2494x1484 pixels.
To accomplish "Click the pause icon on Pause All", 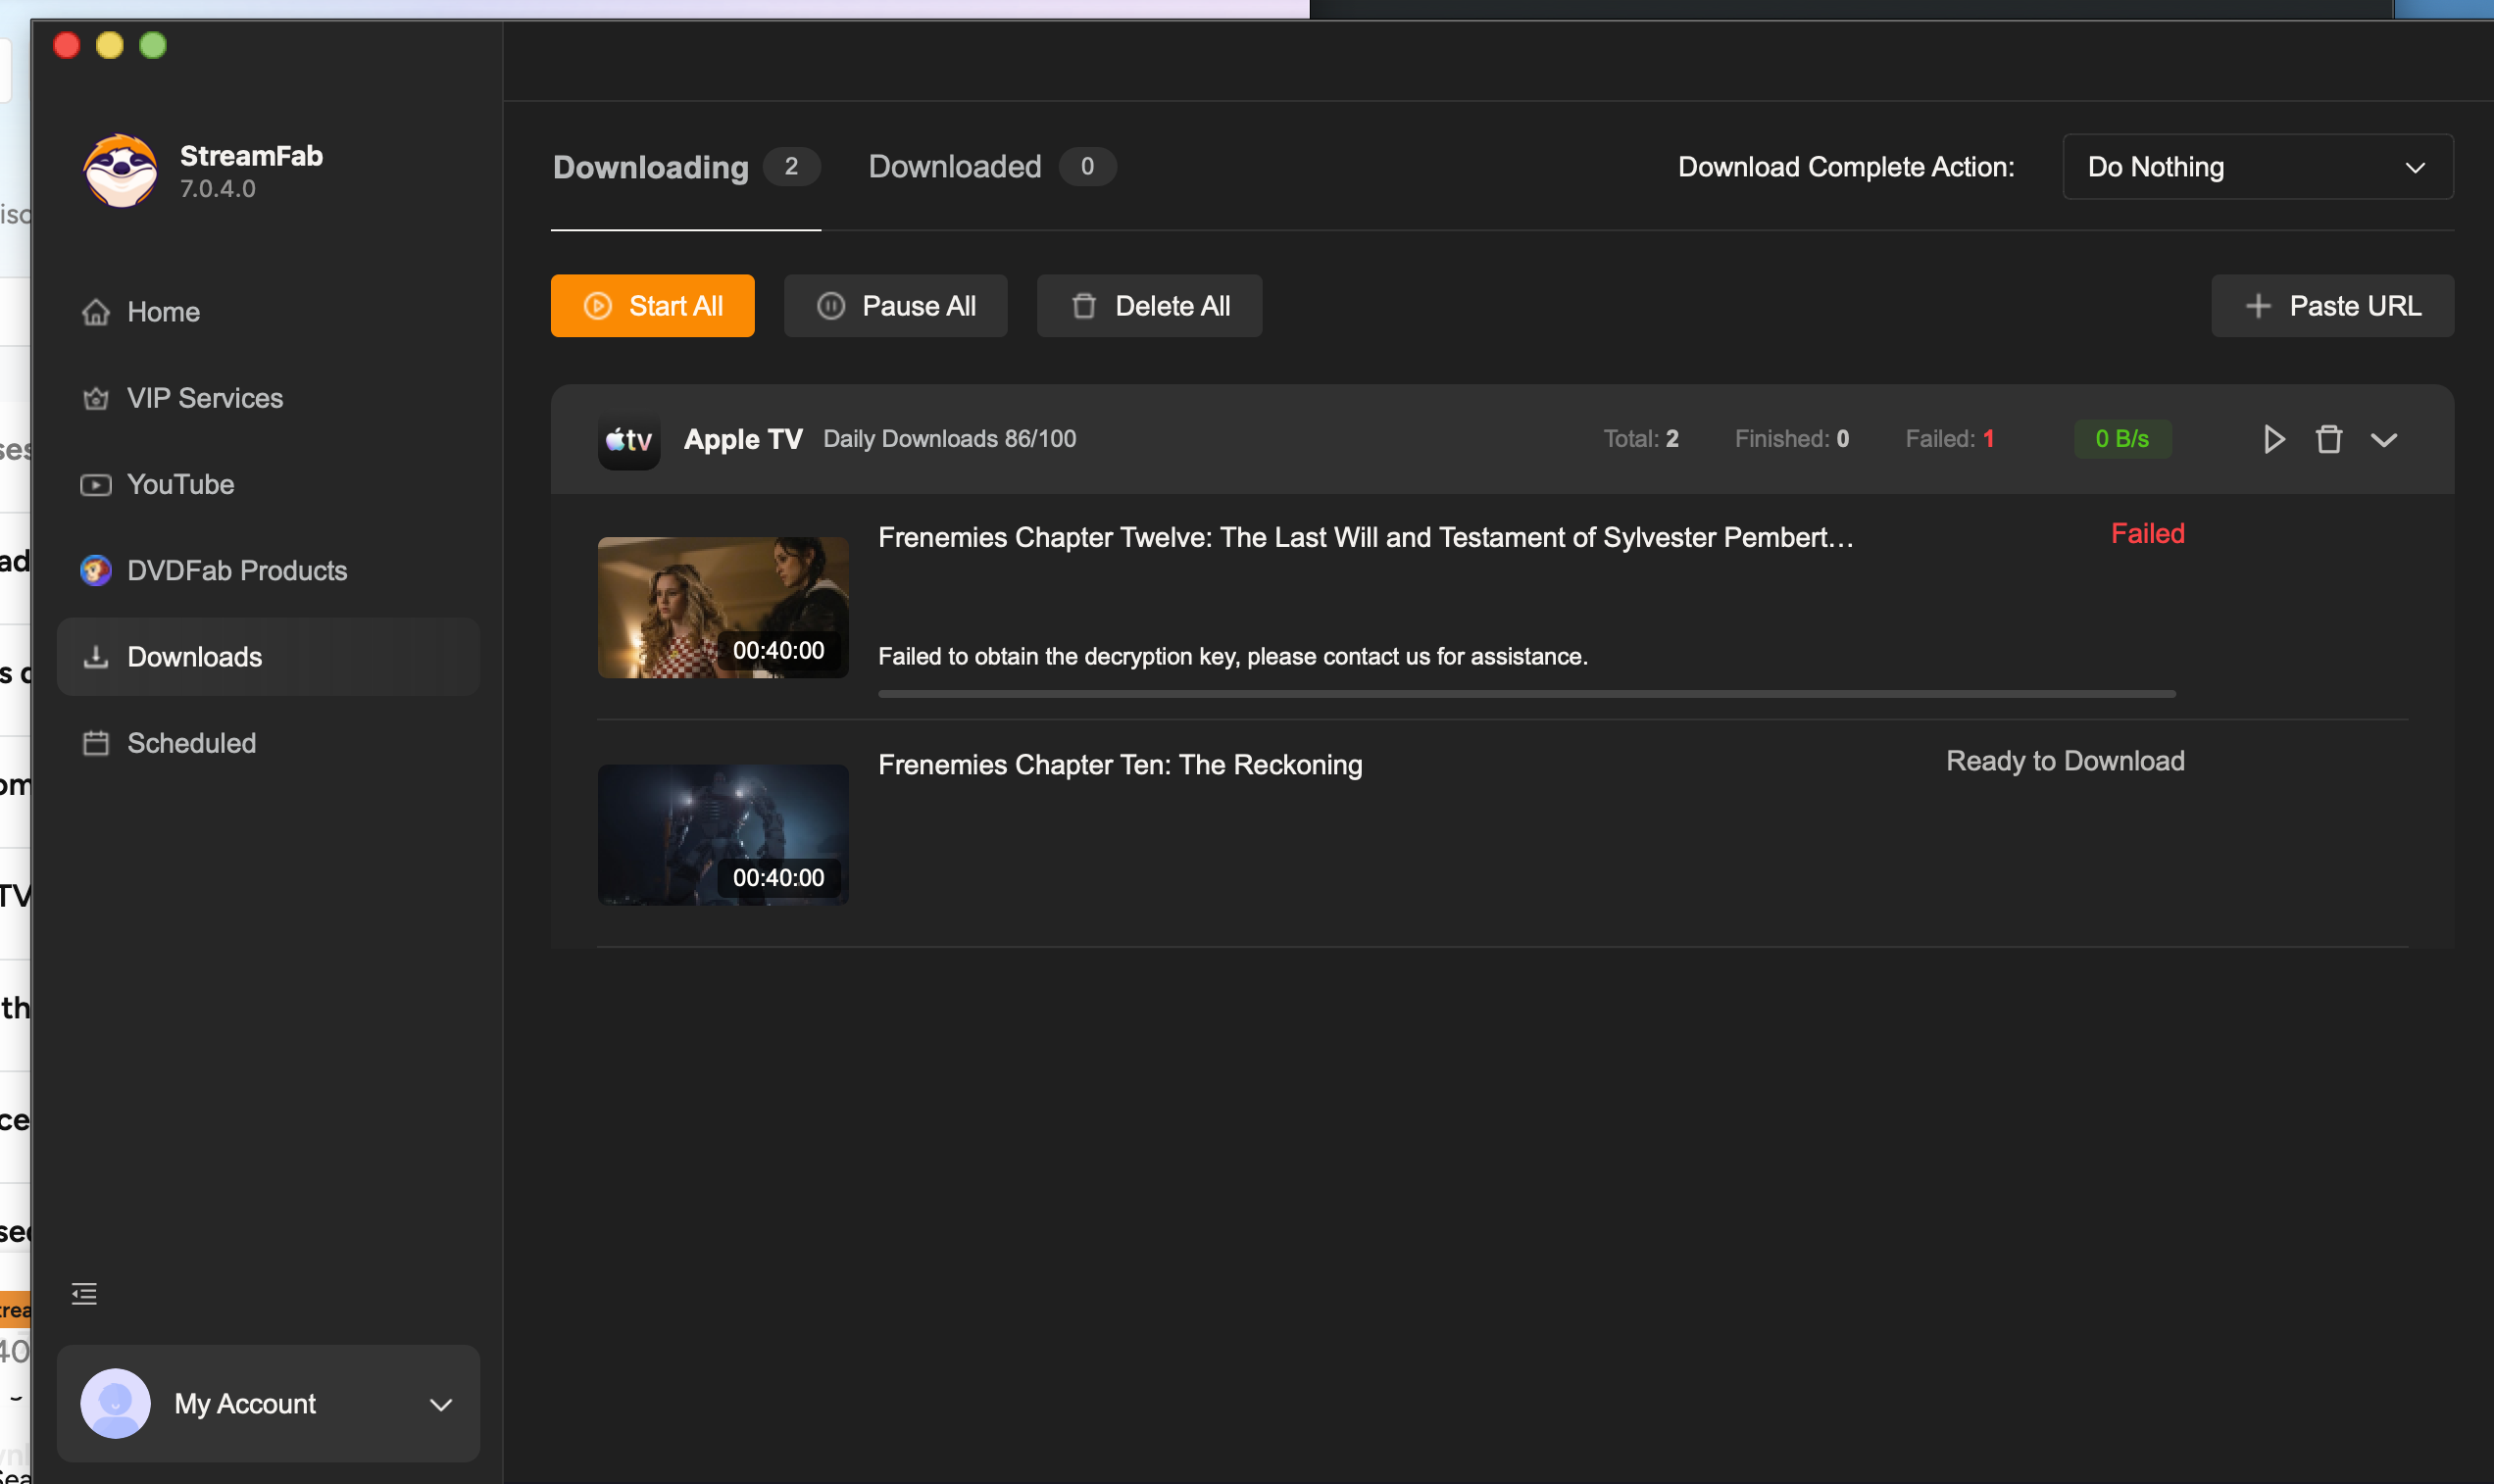I will 831,306.
